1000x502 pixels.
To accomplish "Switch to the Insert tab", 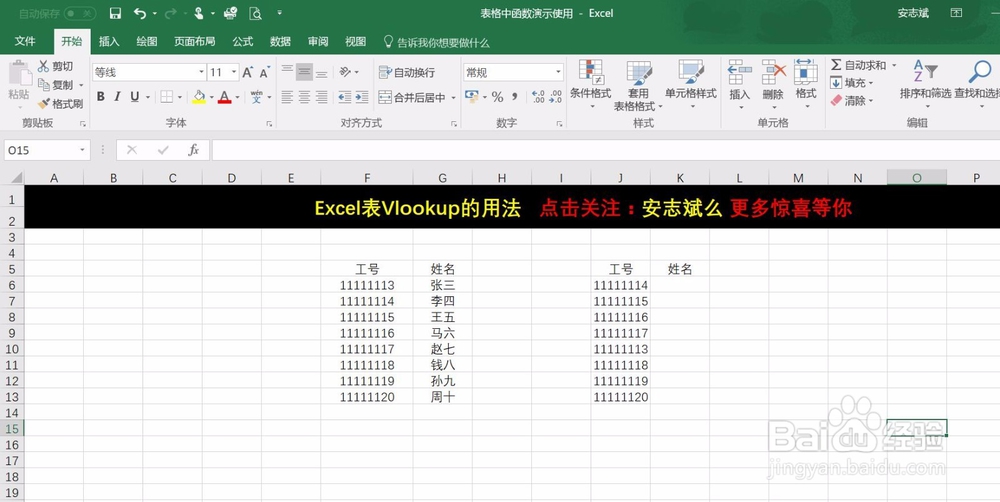I will click(108, 41).
